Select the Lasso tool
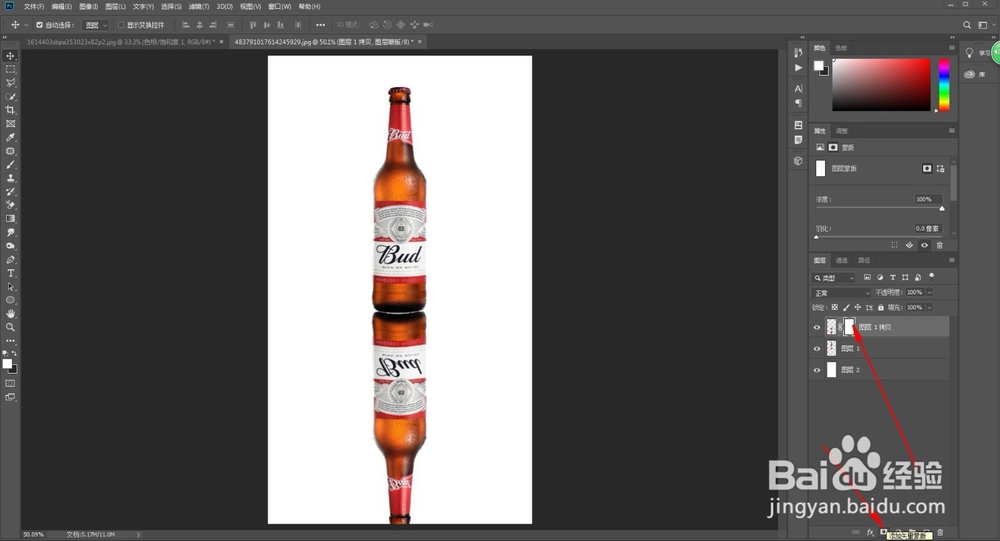The width and height of the screenshot is (1000, 541). pos(10,83)
